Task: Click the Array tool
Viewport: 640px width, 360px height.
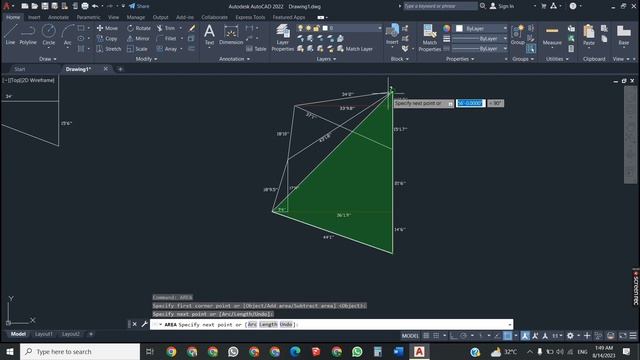Action: click(x=167, y=49)
